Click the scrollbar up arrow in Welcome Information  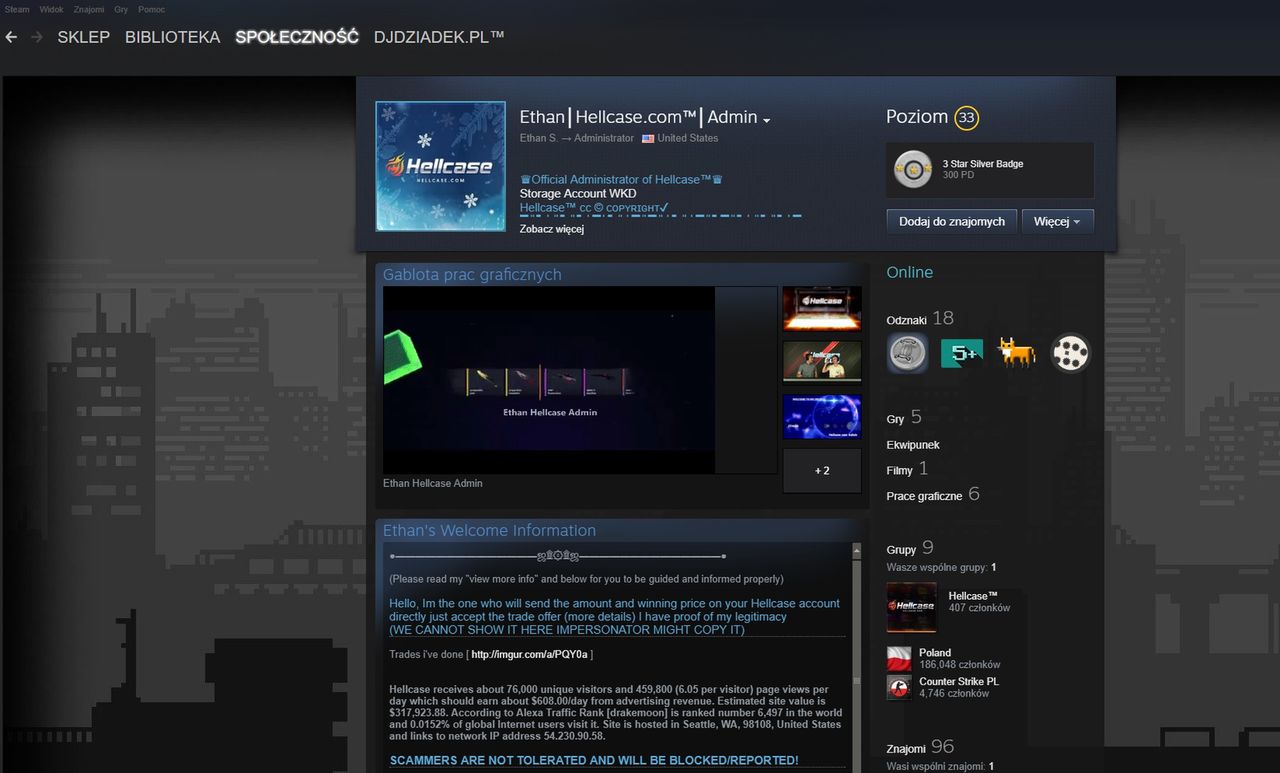point(856,550)
